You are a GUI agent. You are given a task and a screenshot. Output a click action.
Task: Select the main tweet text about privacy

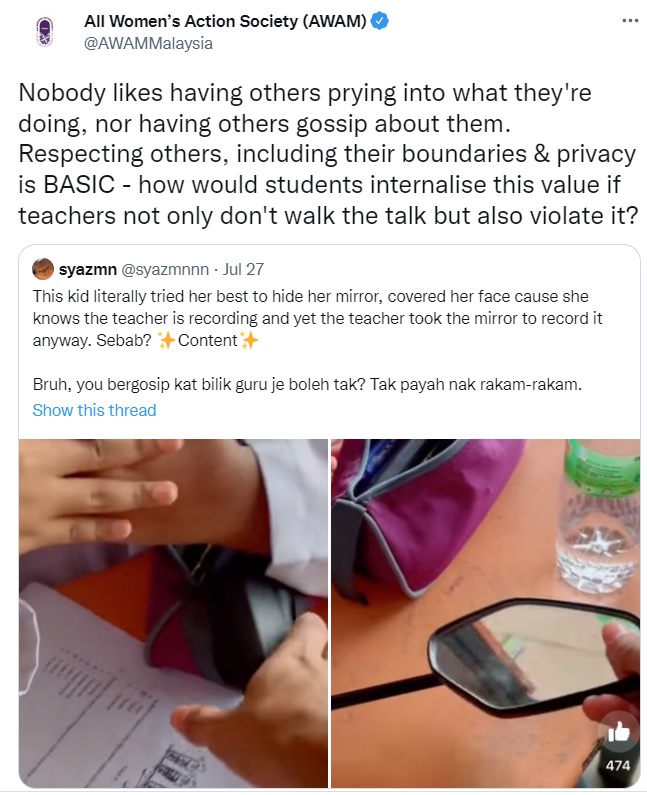coord(327,154)
